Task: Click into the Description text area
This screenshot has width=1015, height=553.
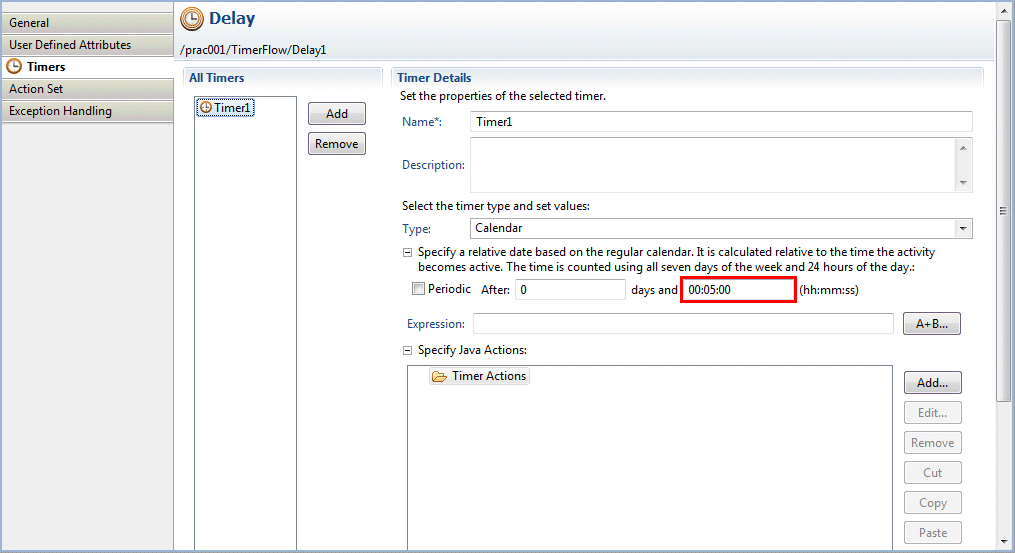Action: pos(713,164)
